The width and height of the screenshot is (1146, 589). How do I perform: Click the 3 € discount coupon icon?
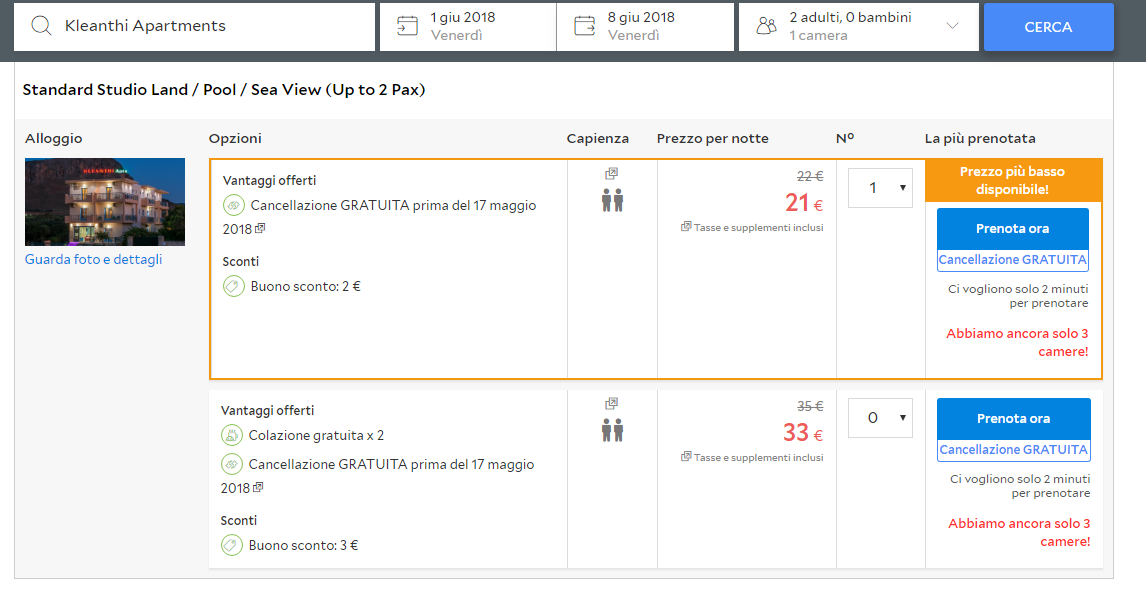pyautogui.click(x=232, y=545)
